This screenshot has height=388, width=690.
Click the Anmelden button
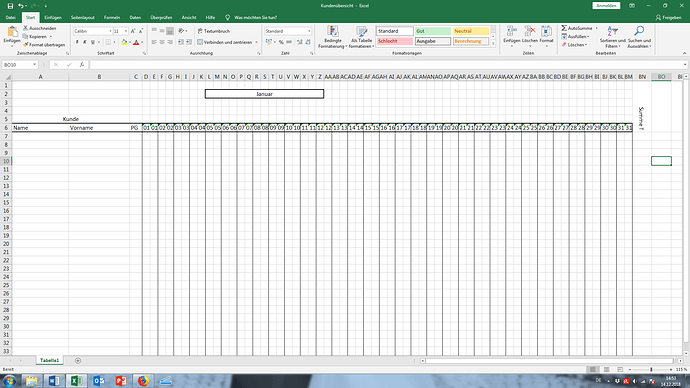click(606, 6)
